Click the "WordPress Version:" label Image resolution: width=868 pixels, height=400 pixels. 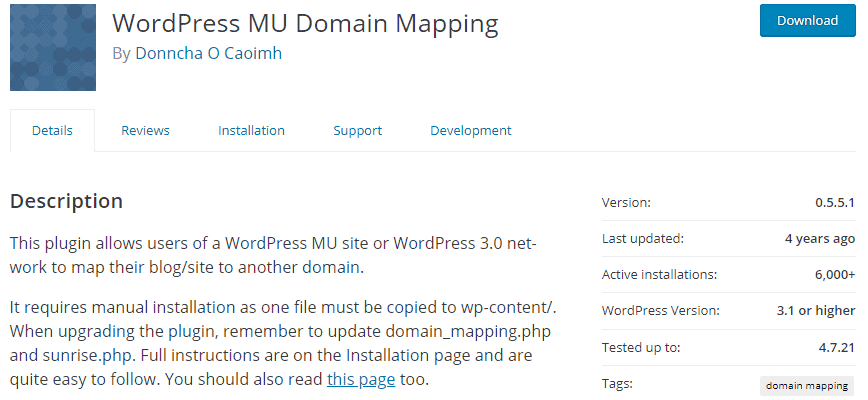(x=661, y=310)
